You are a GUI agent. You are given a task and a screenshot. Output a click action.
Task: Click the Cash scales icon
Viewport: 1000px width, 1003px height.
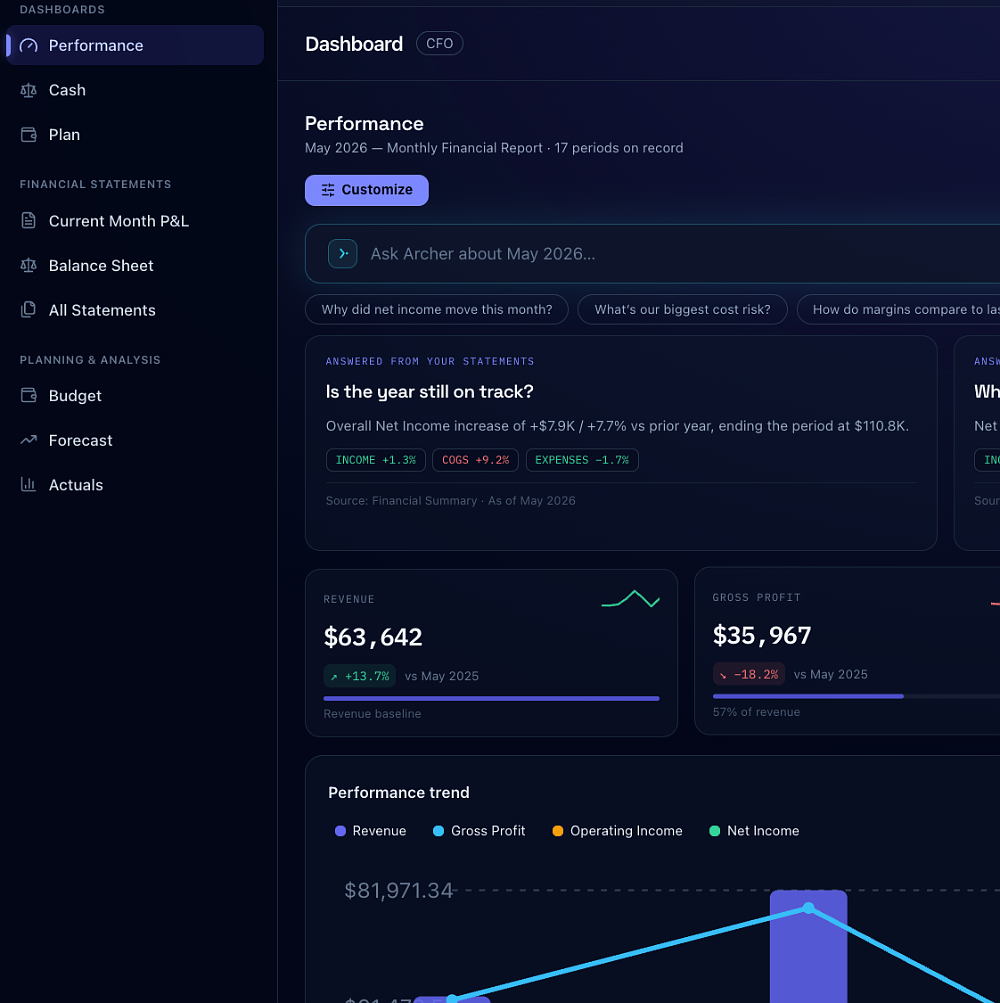click(29, 90)
